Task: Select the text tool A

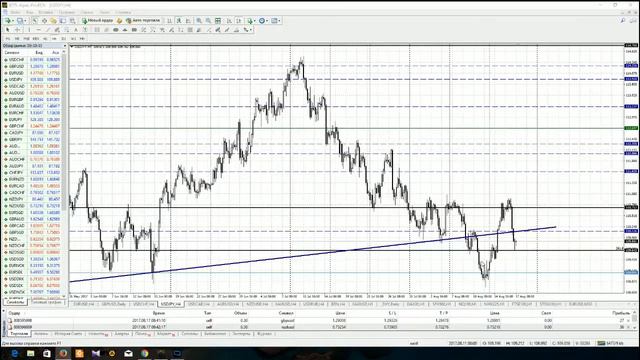Action: 76,30
